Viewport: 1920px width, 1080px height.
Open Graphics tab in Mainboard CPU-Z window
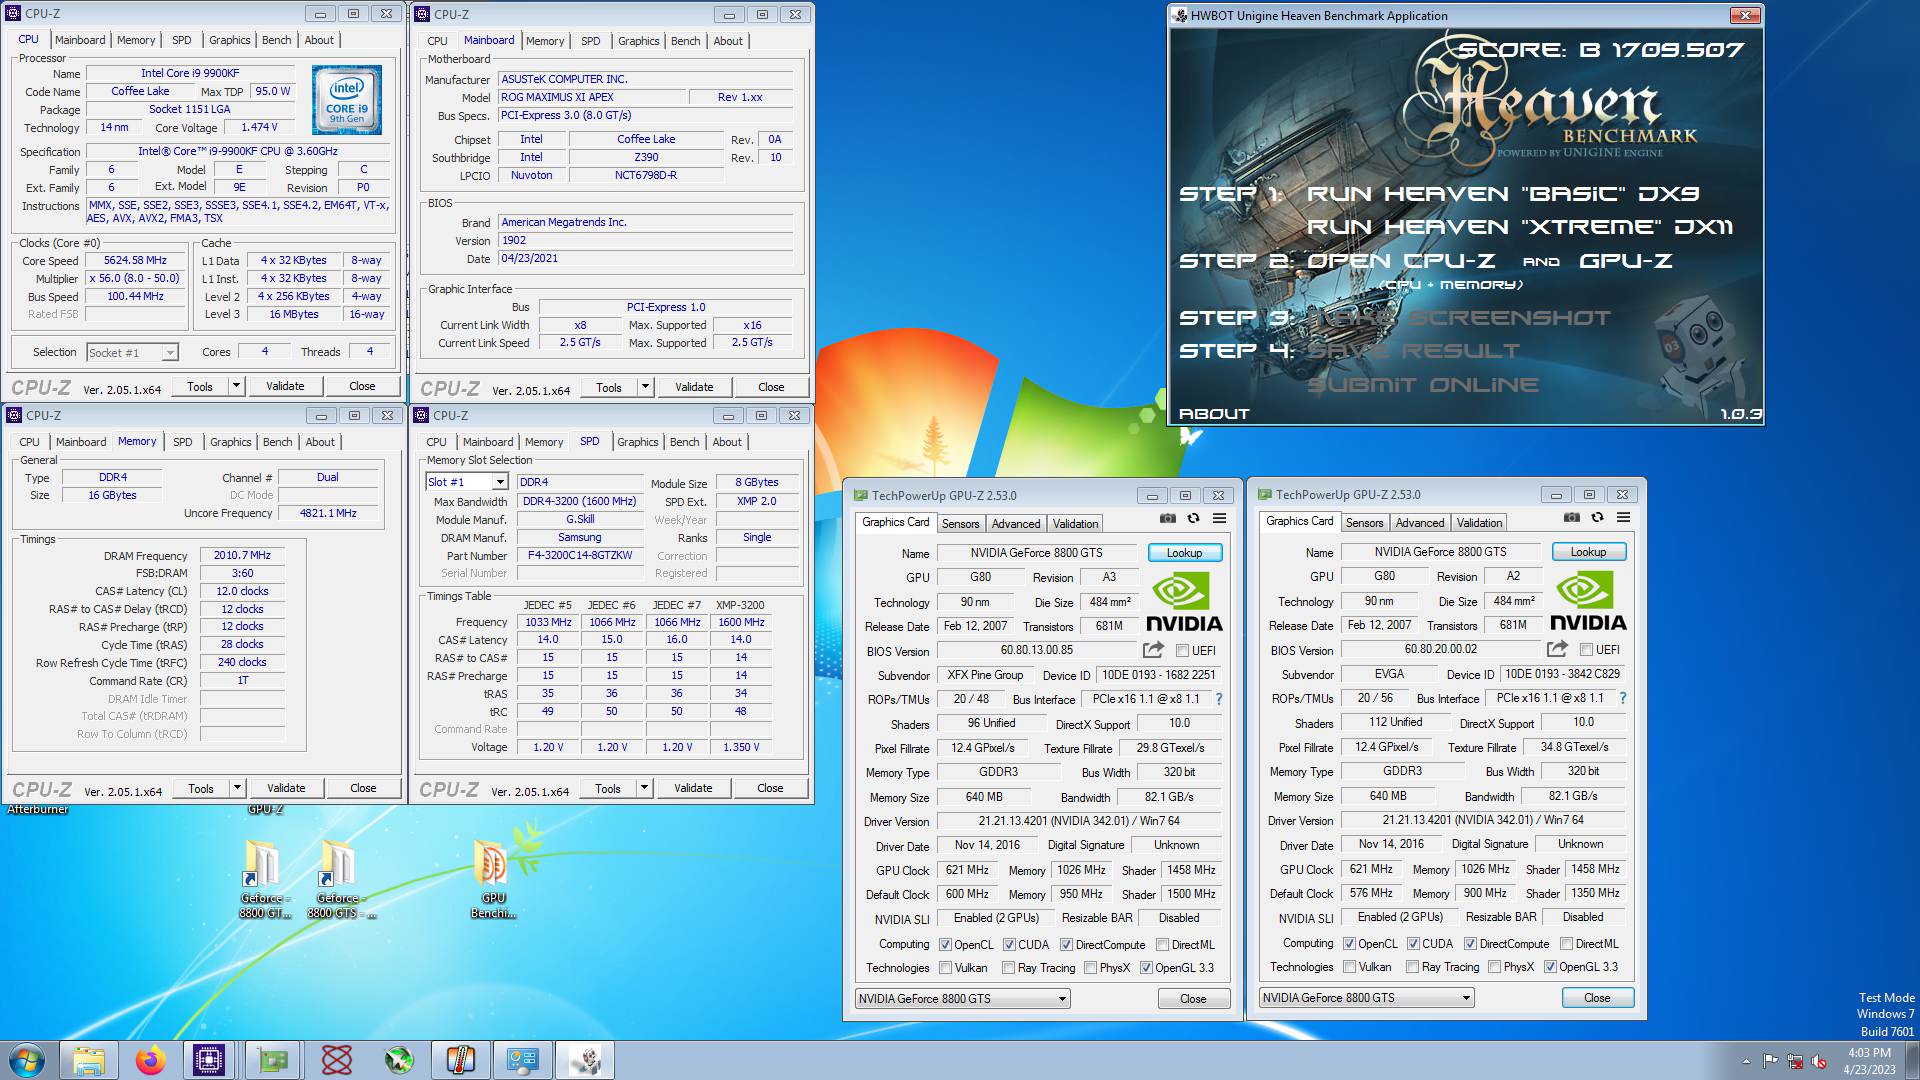tap(638, 41)
